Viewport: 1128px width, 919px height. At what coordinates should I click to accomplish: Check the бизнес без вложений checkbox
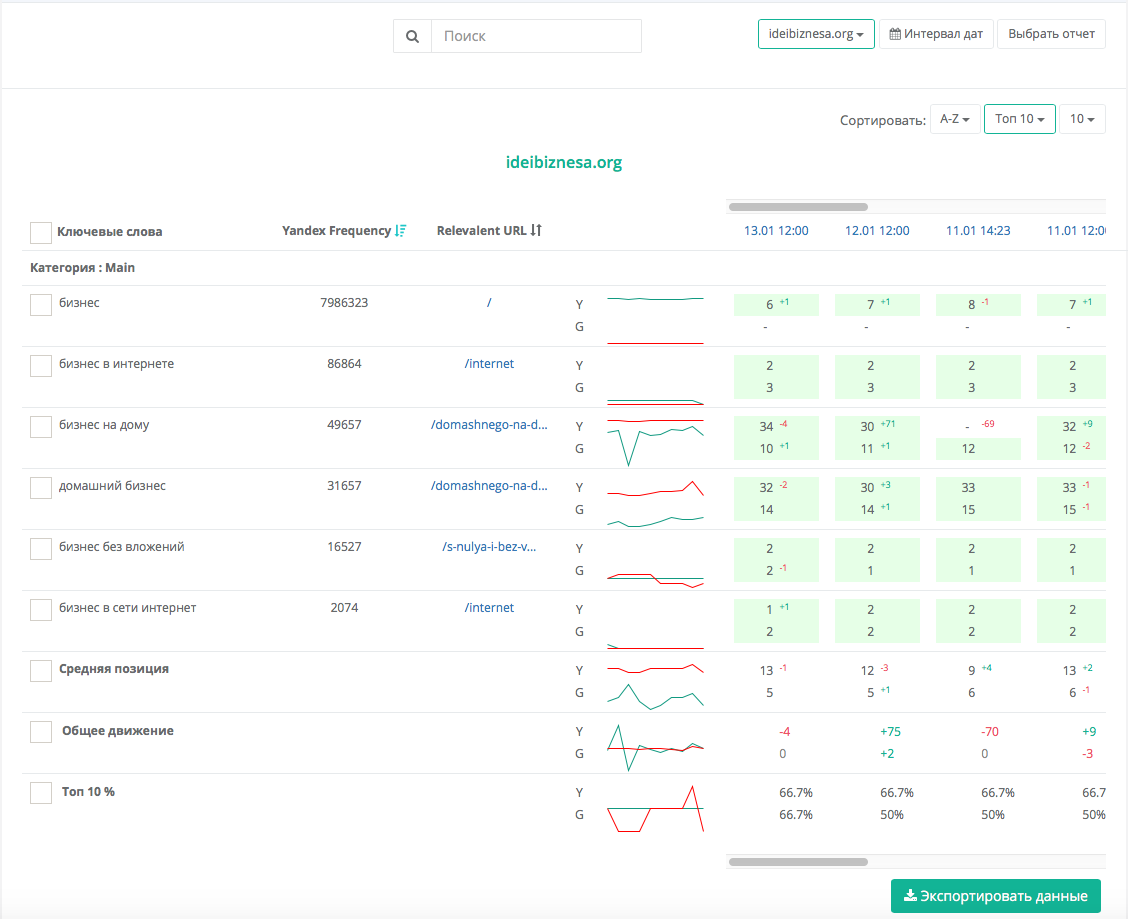click(x=41, y=548)
